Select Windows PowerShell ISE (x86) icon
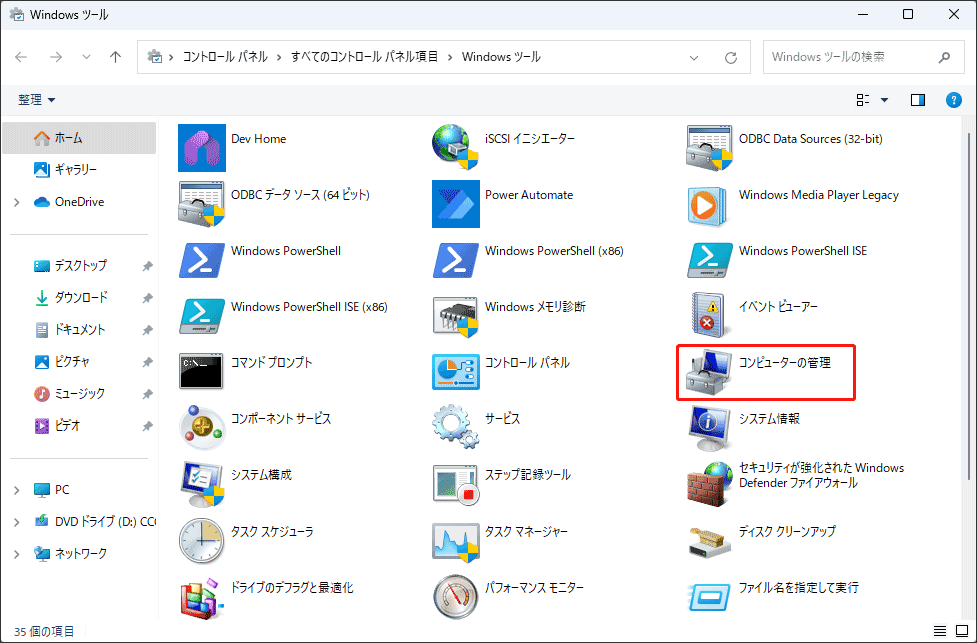The width and height of the screenshot is (977, 643). click(x=202, y=316)
